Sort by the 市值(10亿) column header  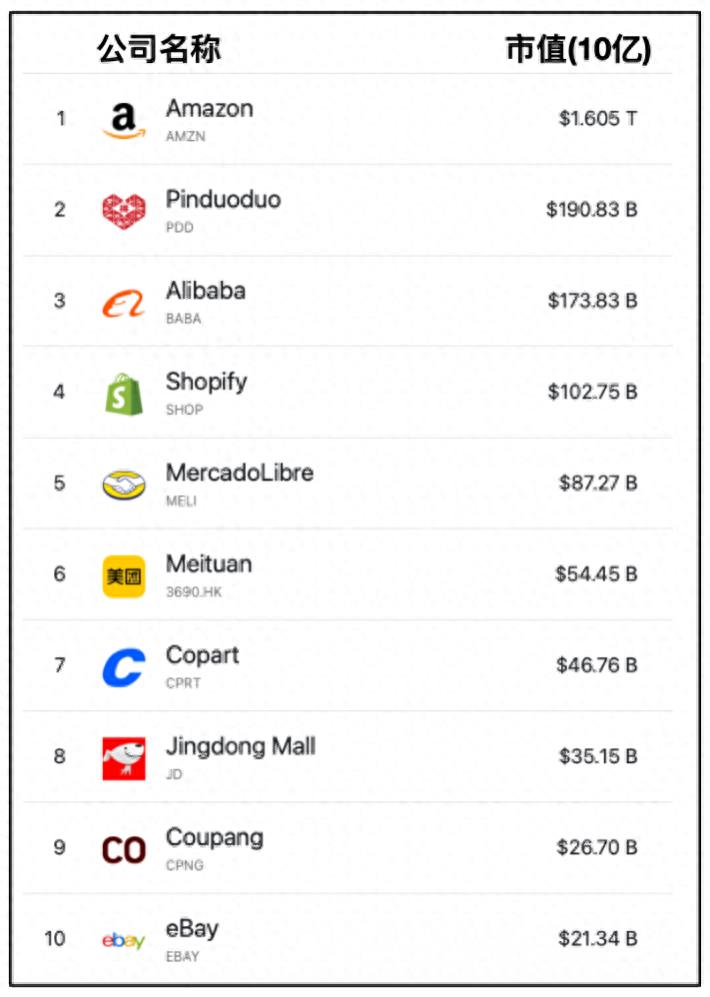click(x=578, y=49)
